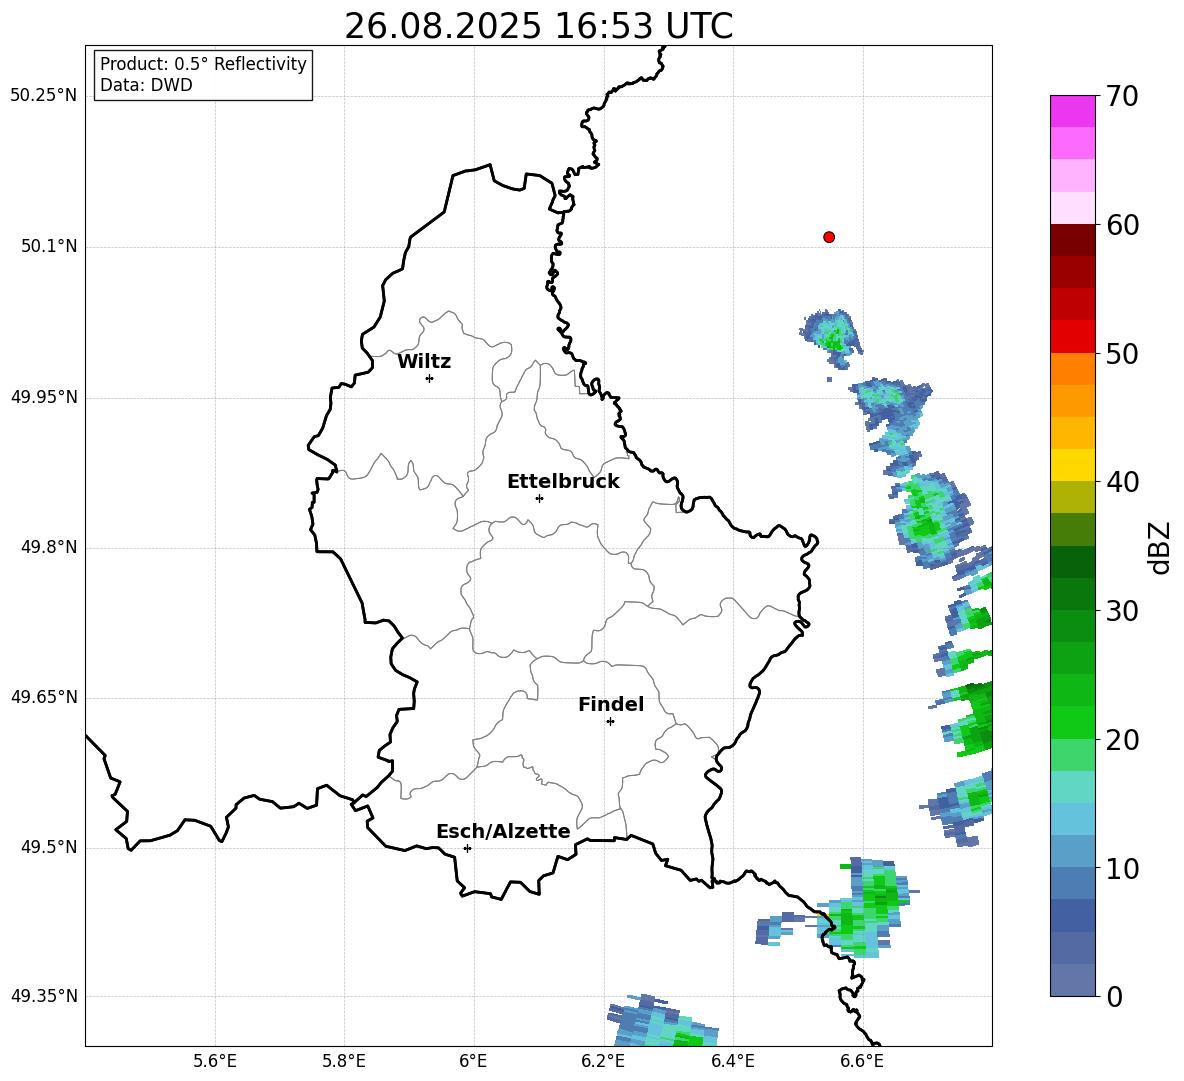
Task: Click the bright red colorbar segment just above 50
Action: tap(1072, 336)
